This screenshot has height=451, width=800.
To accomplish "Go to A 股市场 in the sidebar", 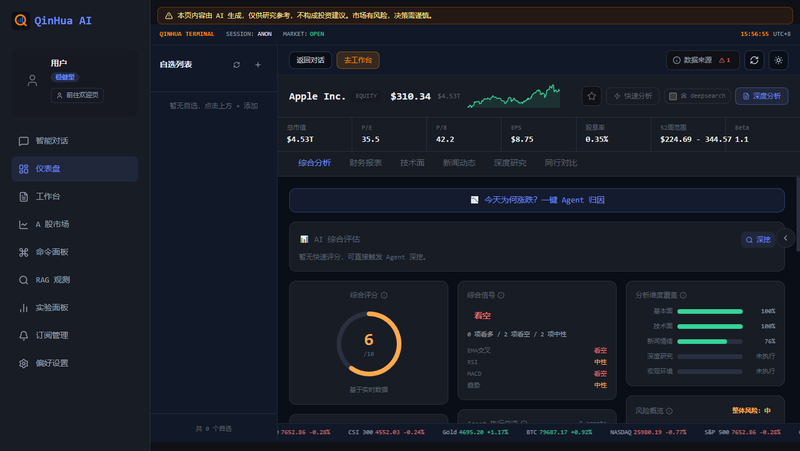I will pos(74,224).
